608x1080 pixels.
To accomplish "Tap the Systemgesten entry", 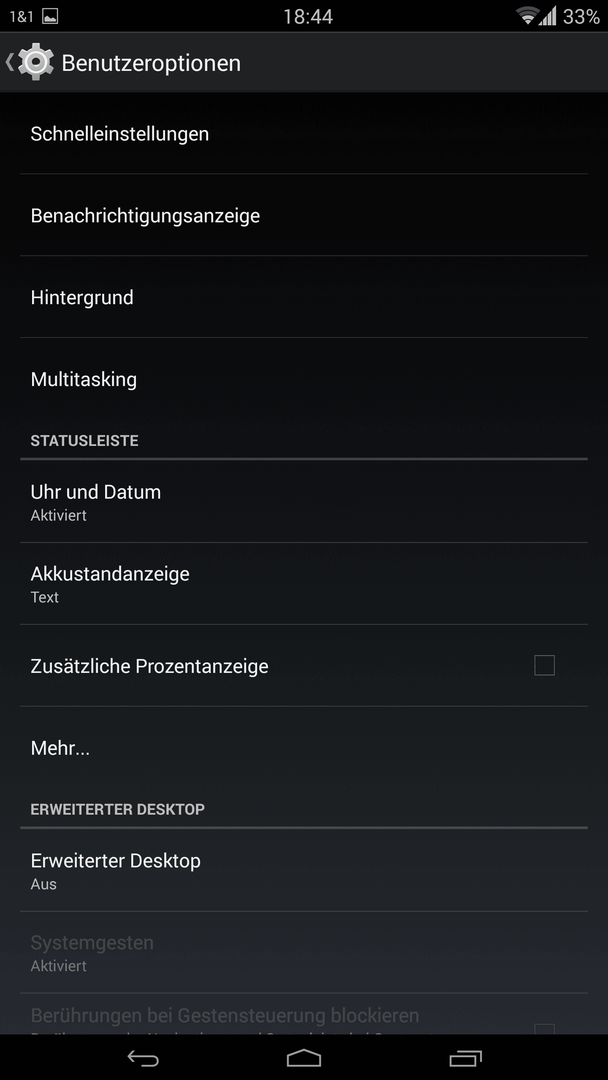I will tap(304, 953).
